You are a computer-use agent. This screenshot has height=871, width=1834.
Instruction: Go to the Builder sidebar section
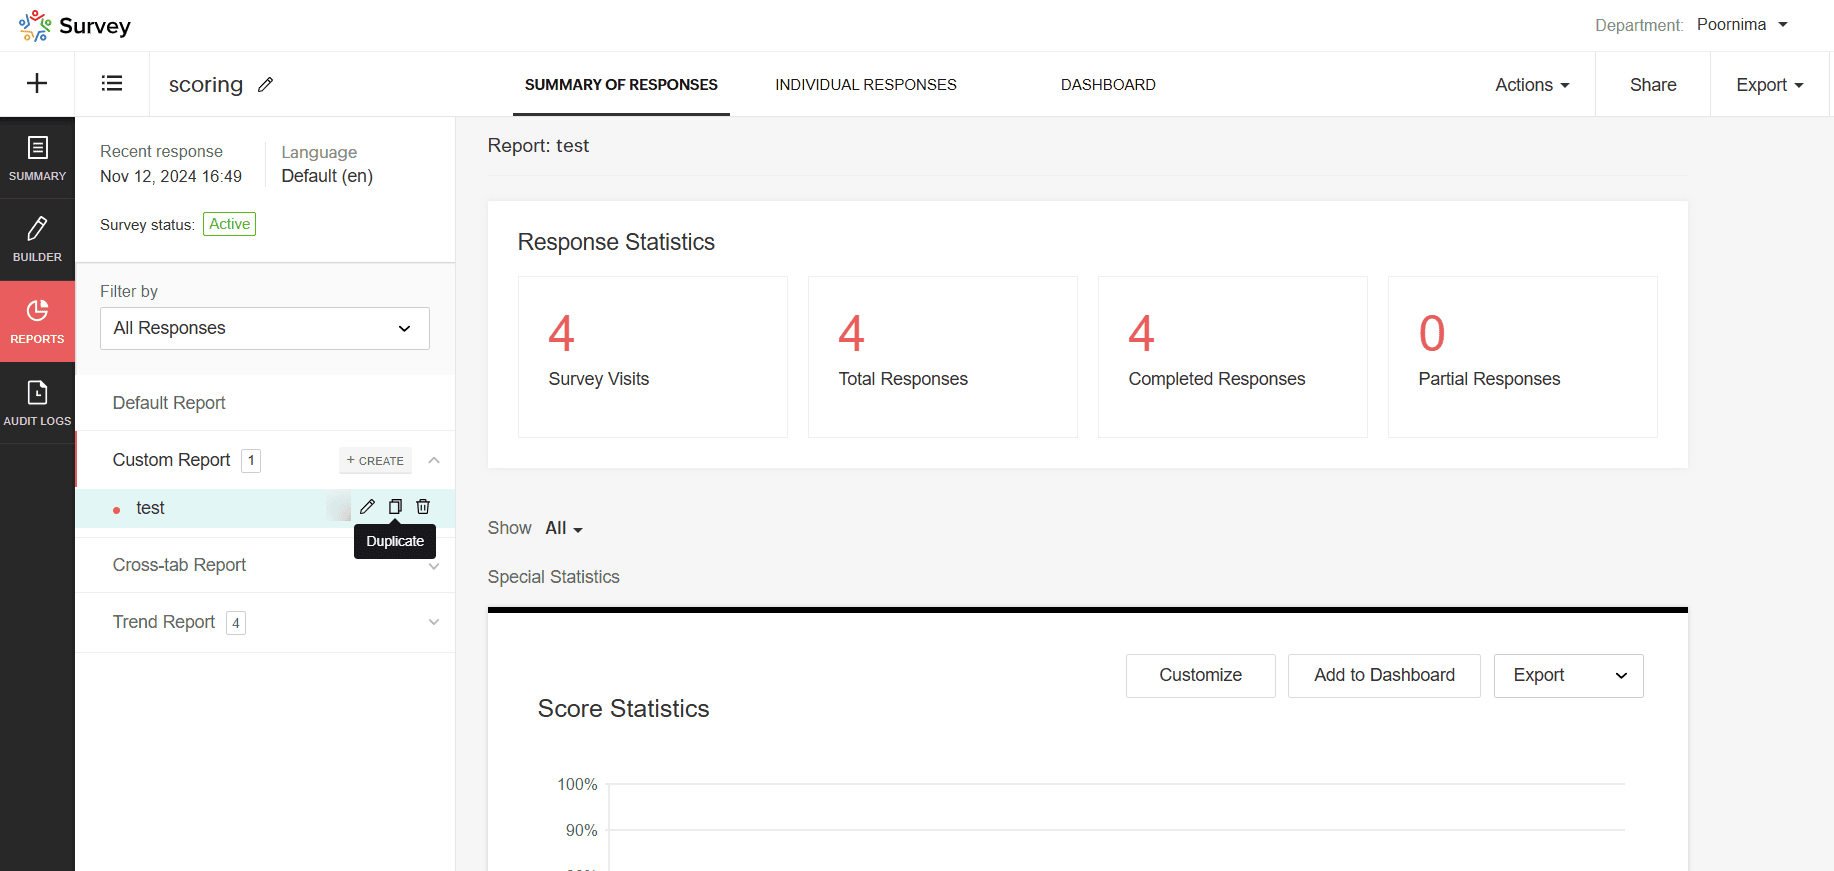[x=37, y=239]
